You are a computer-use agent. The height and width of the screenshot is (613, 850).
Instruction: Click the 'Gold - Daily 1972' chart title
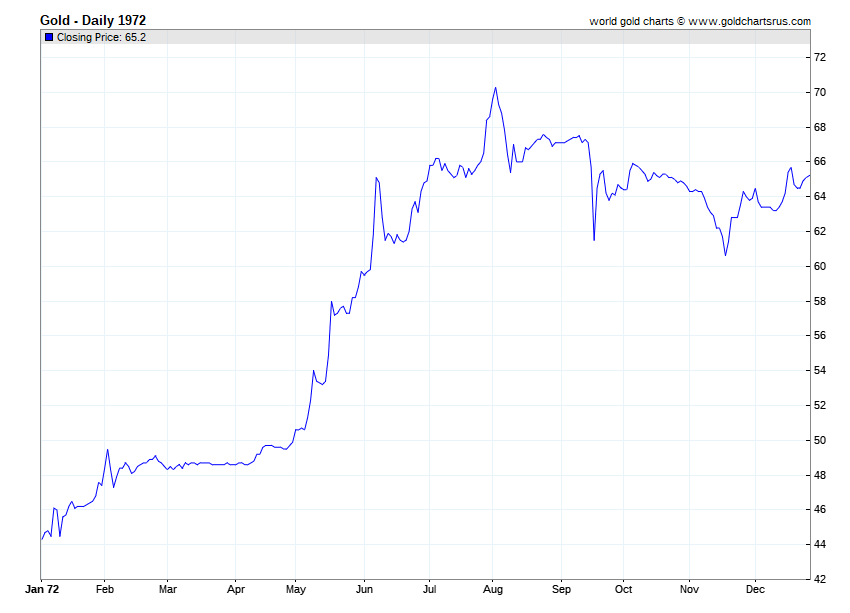click(93, 20)
